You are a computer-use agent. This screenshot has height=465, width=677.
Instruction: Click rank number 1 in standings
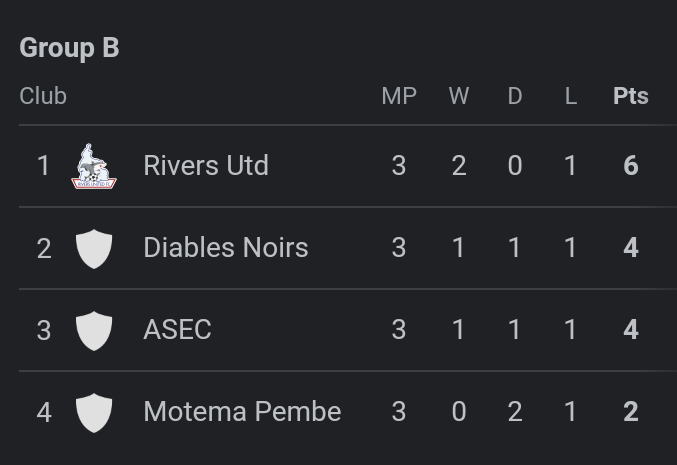43,166
